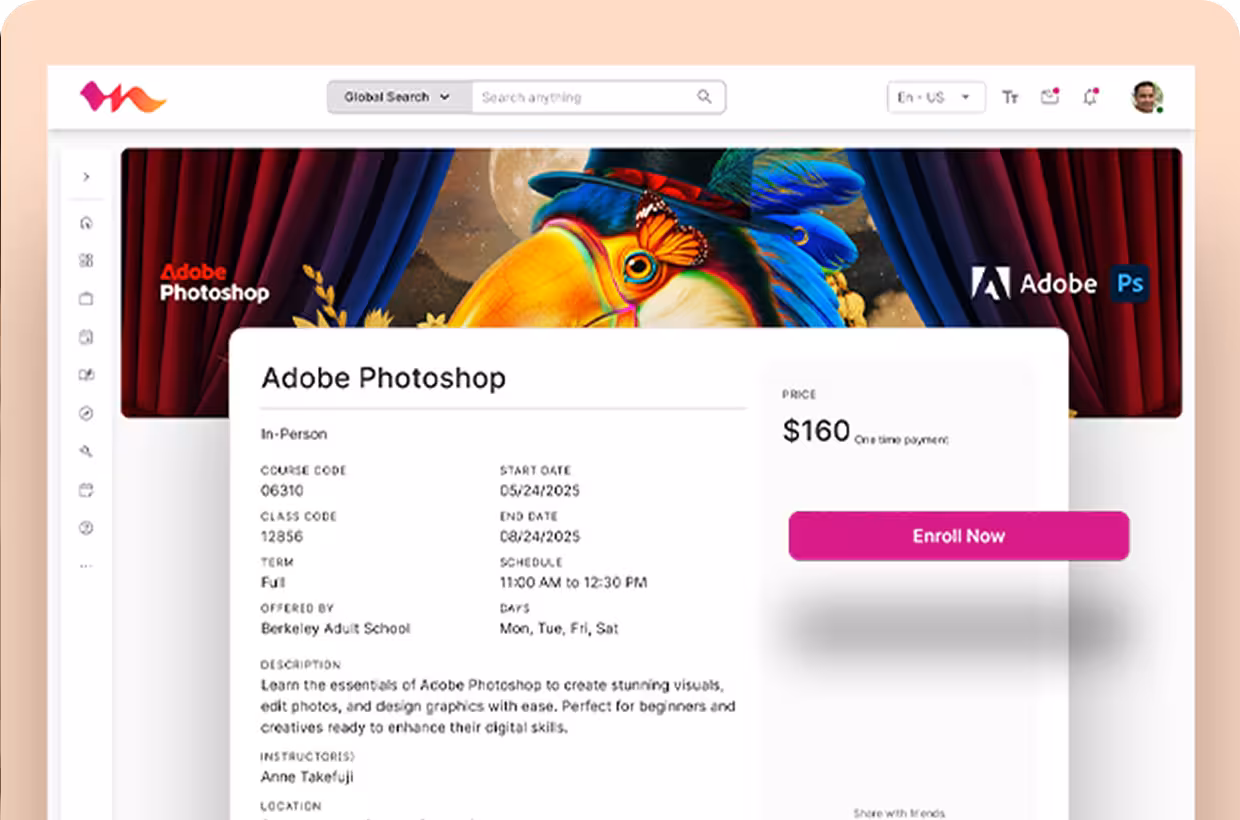
Task: Click the app logo in the header
Action: pyautogui.click(x=122, y=97)
